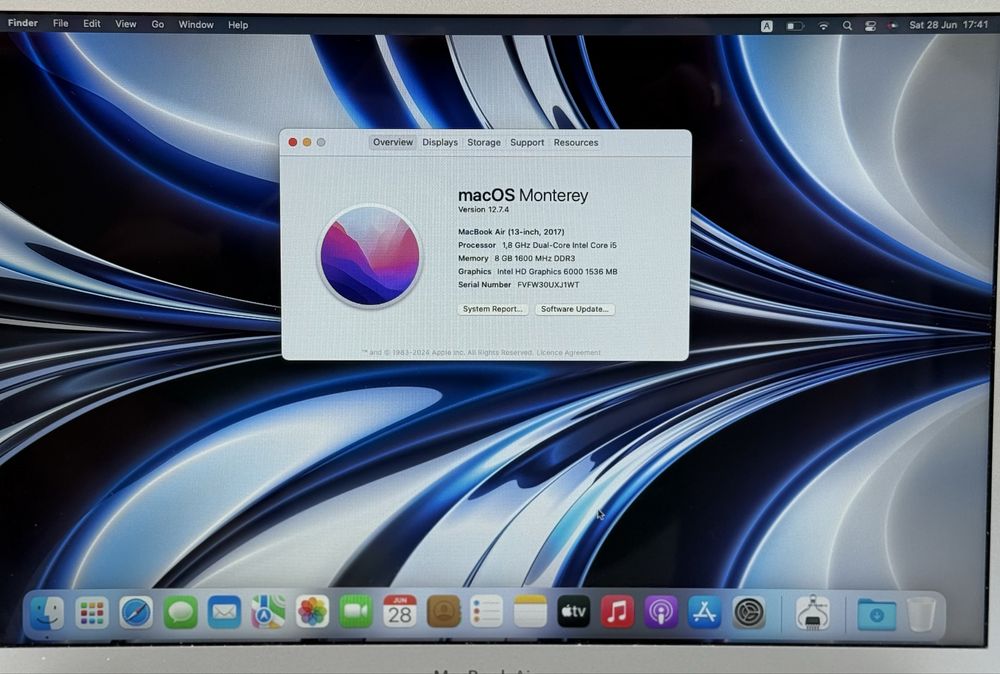This screenshot has width=1000, height=674.
Task: Open Finder from the Dock
Action: [x=48, y=613]
